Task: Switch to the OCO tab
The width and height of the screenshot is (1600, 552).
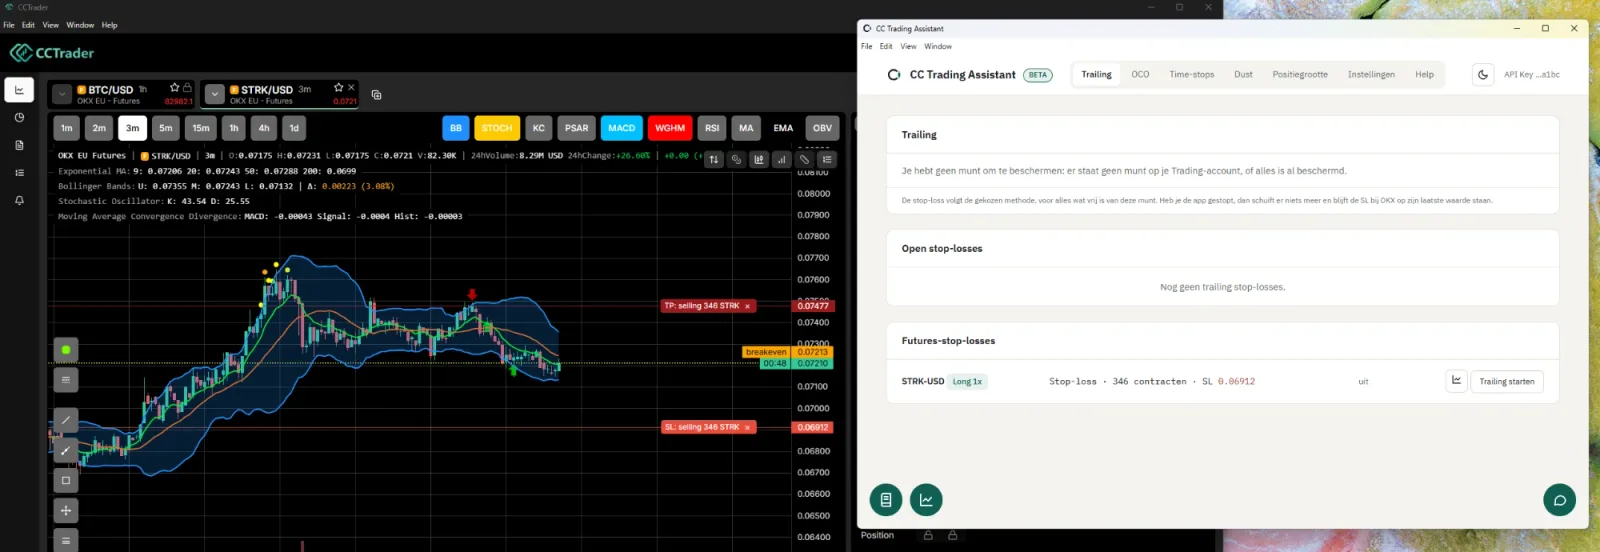Action: 1140,74
